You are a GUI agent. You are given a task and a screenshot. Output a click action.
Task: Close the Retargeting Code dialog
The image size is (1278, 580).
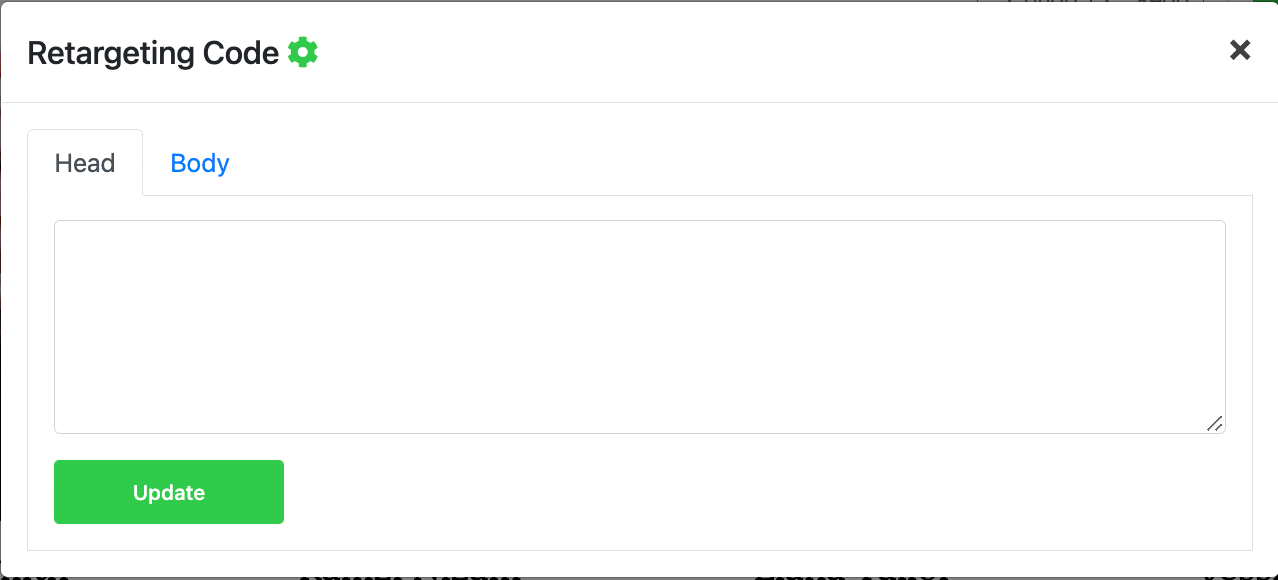1240,50
